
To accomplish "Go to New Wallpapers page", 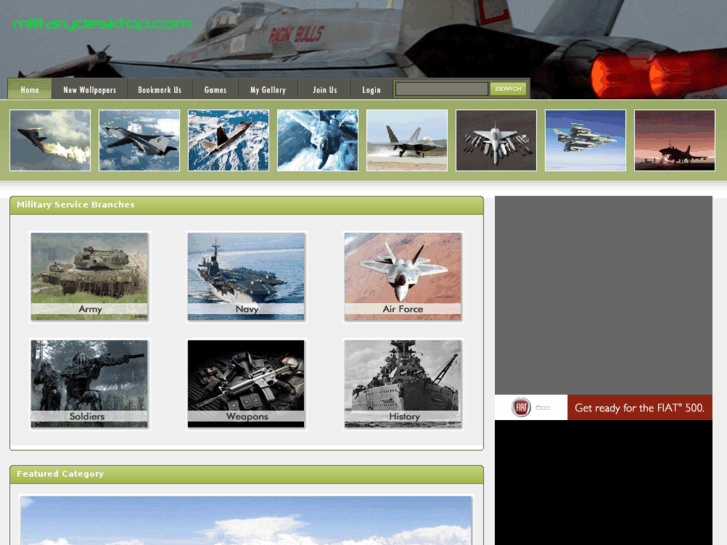I will coord(89,90).
